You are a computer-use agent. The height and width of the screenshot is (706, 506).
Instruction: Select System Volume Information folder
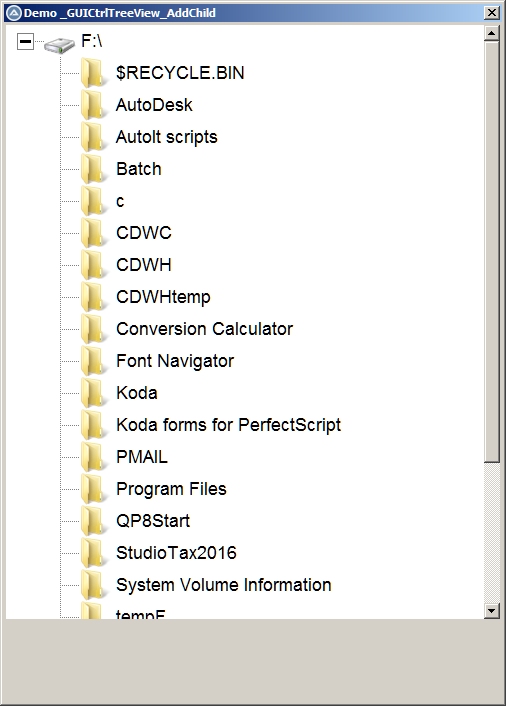[x=224, y=585]
